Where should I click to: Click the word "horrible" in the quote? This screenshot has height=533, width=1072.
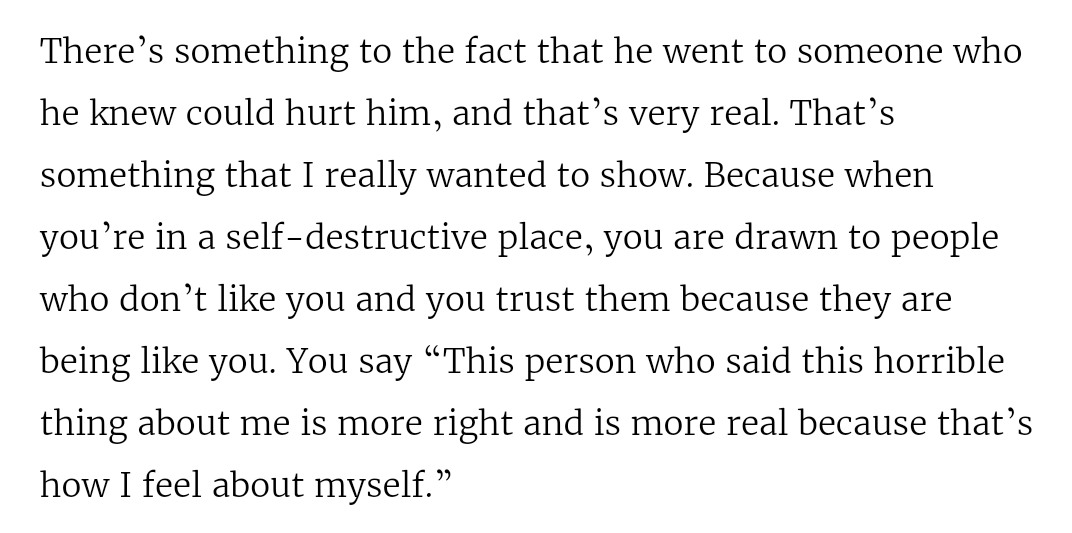[x=938, y=362]
